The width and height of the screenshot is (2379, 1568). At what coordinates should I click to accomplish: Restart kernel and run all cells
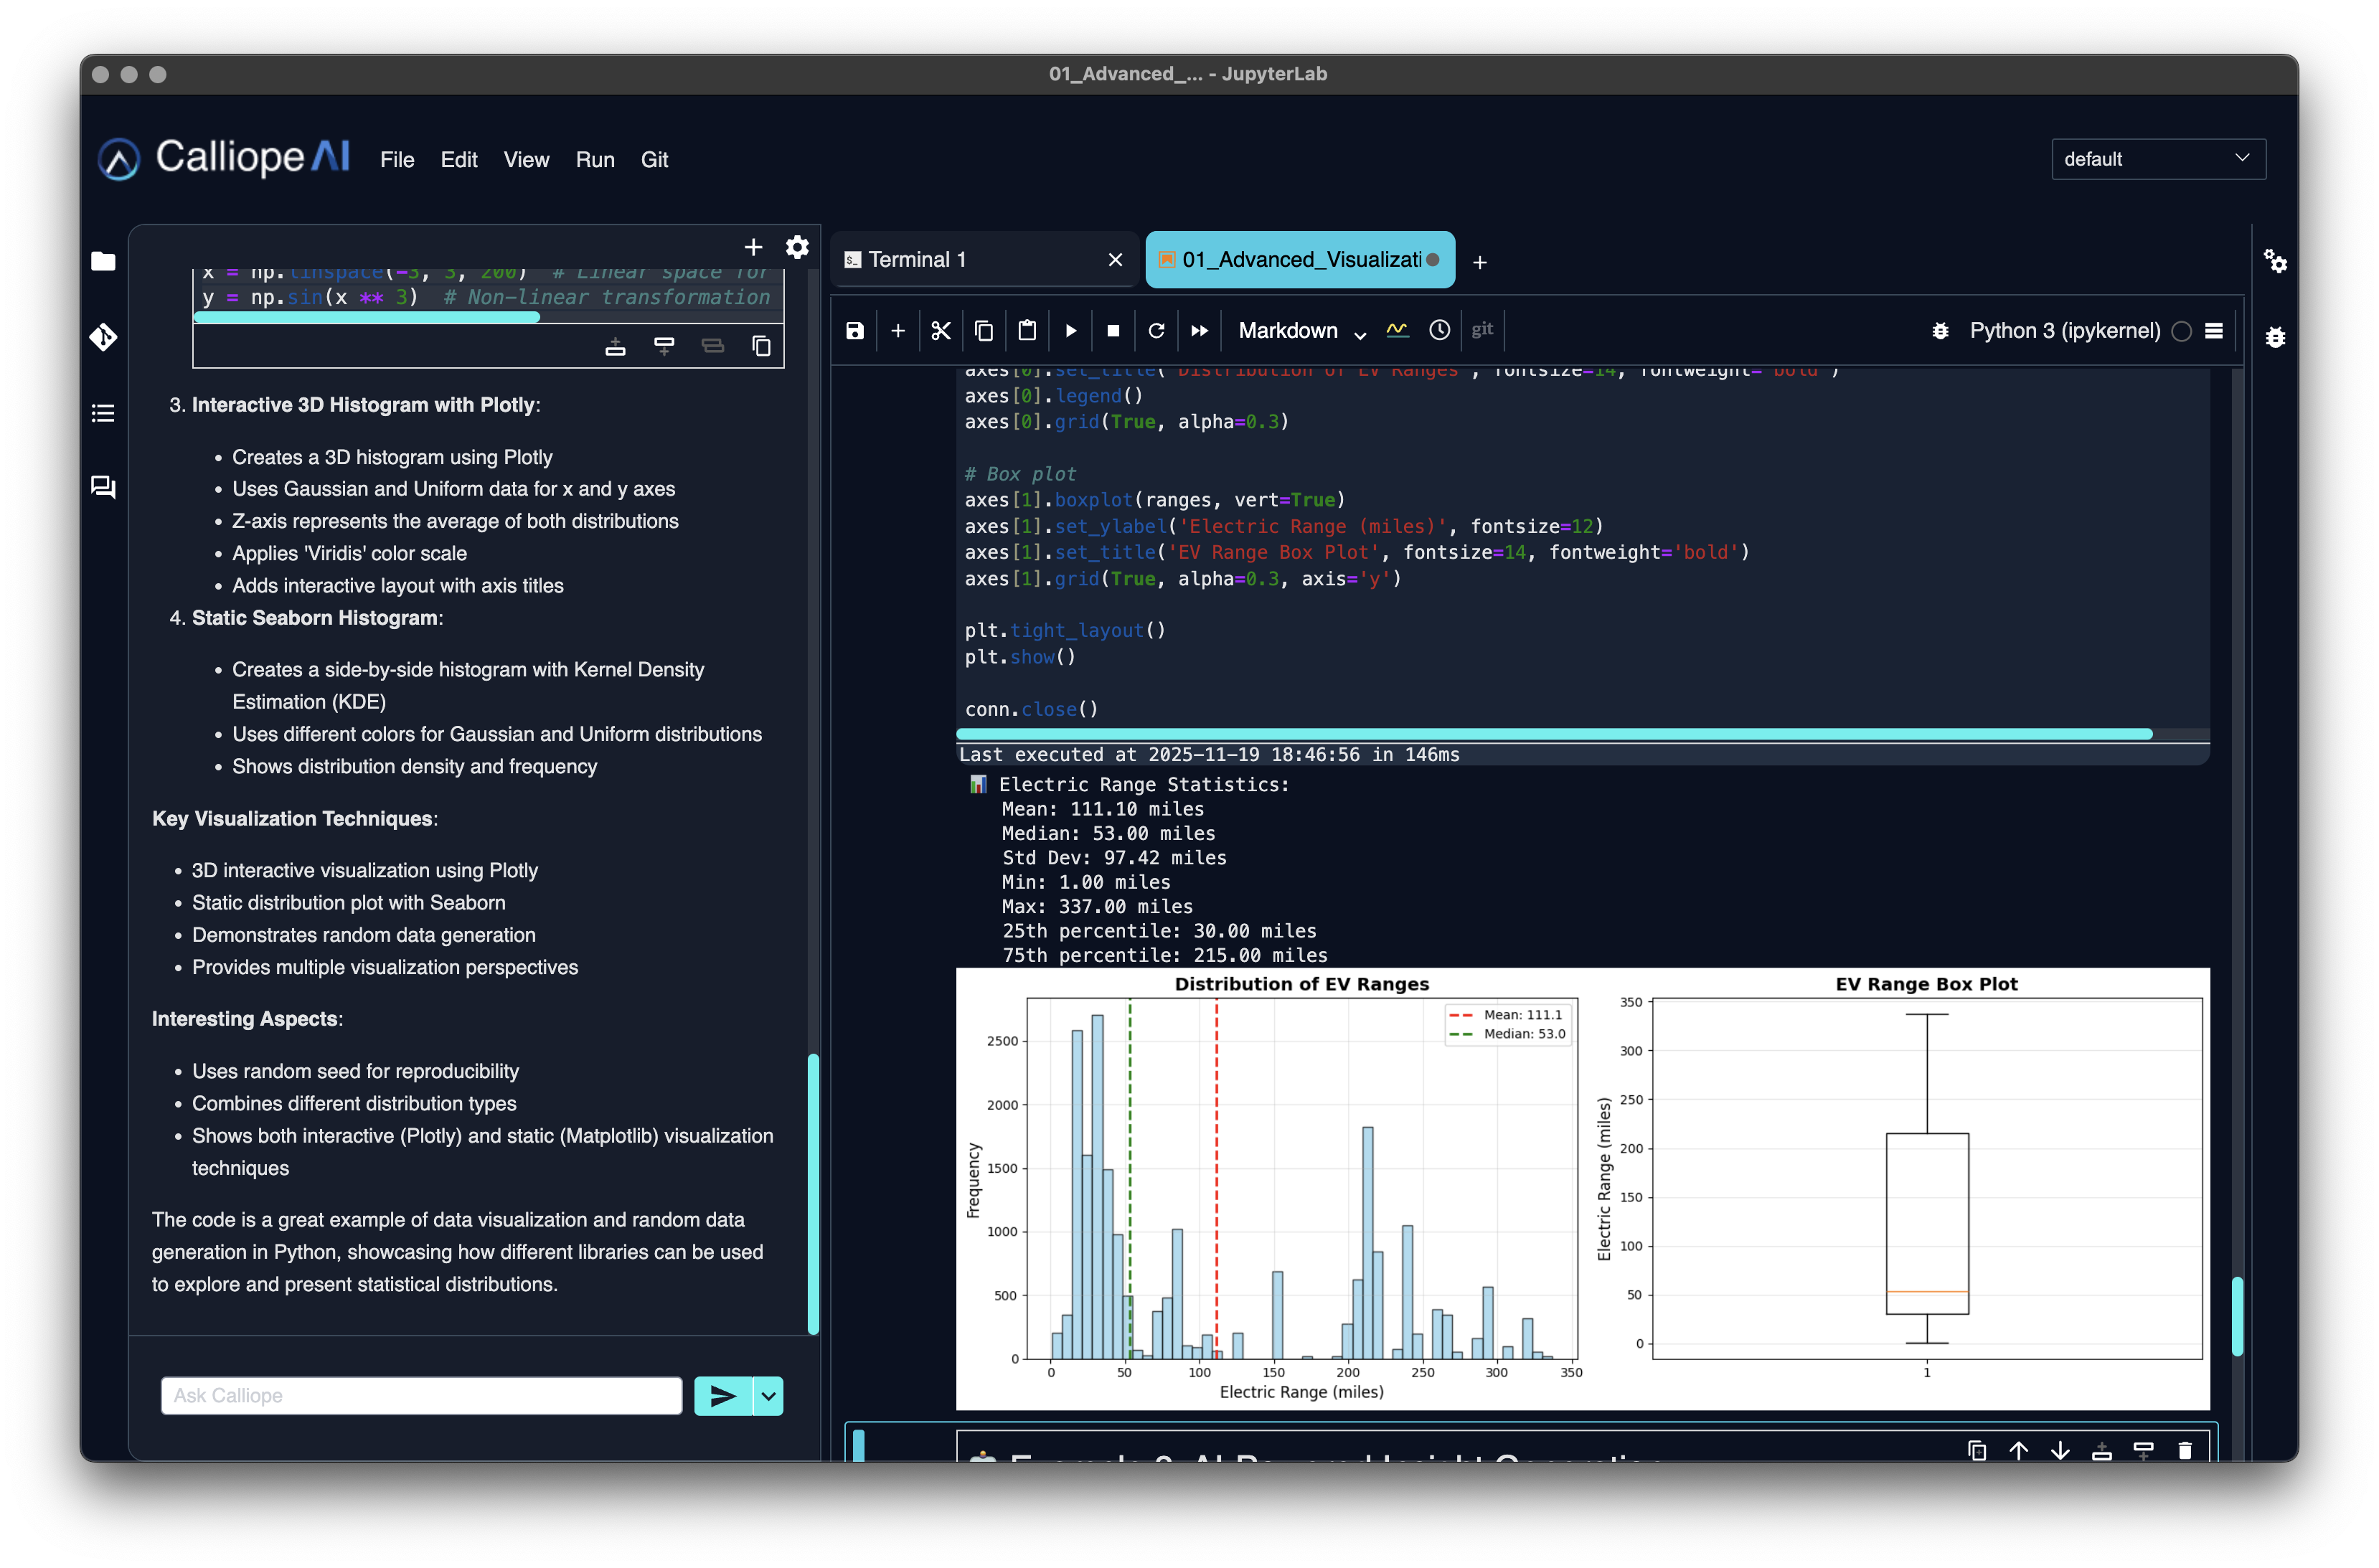(x=1199, y=331)
